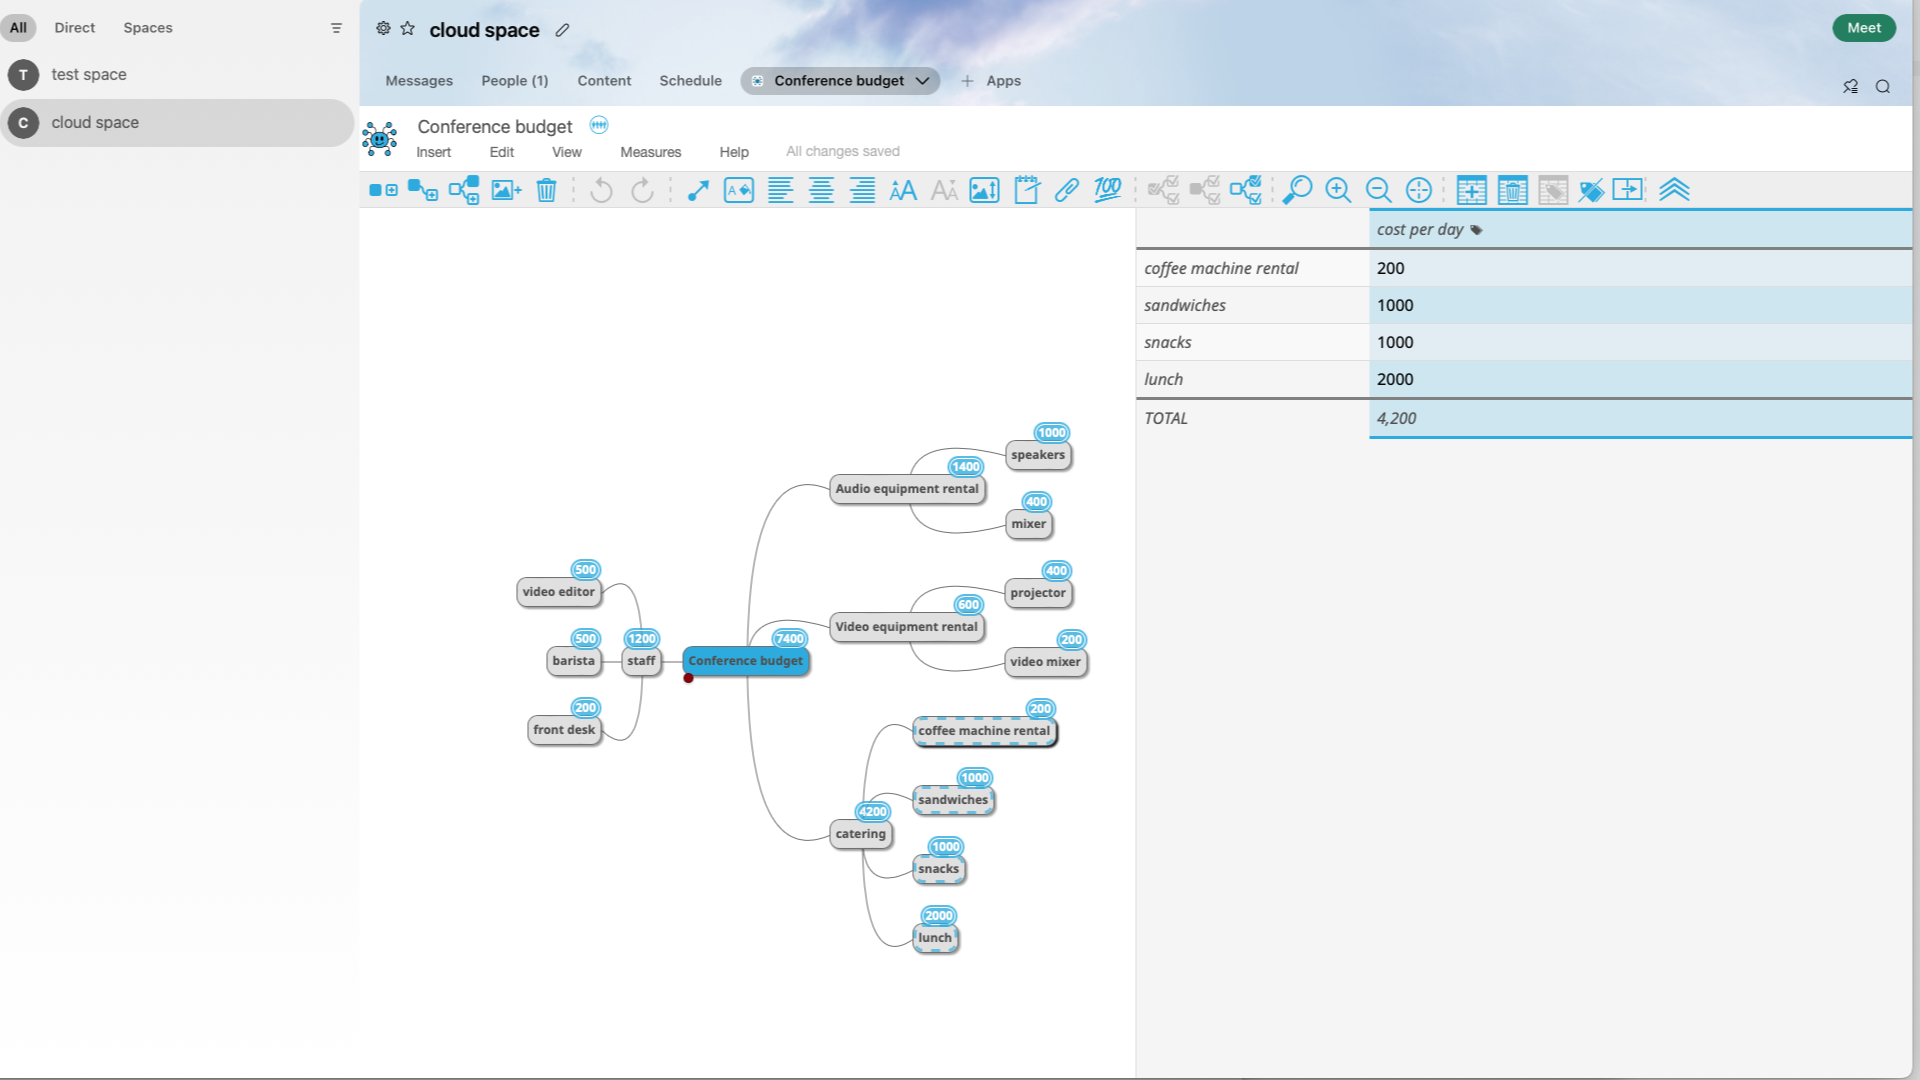The image size is (1920, 1080).
Task: Switch to the People (1) tab
Action: click(514, 81)
